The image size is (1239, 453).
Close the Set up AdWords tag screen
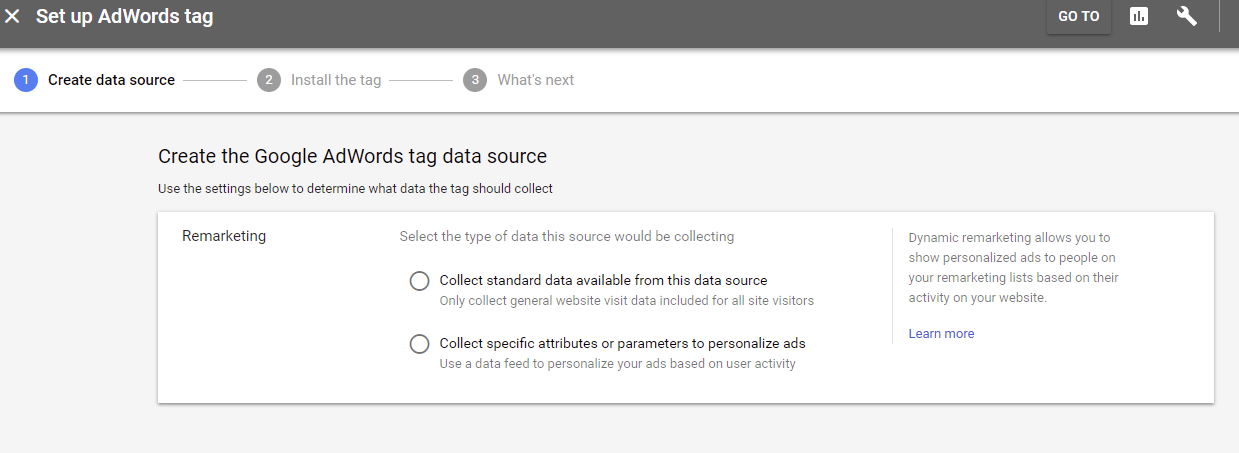point(13,17)
